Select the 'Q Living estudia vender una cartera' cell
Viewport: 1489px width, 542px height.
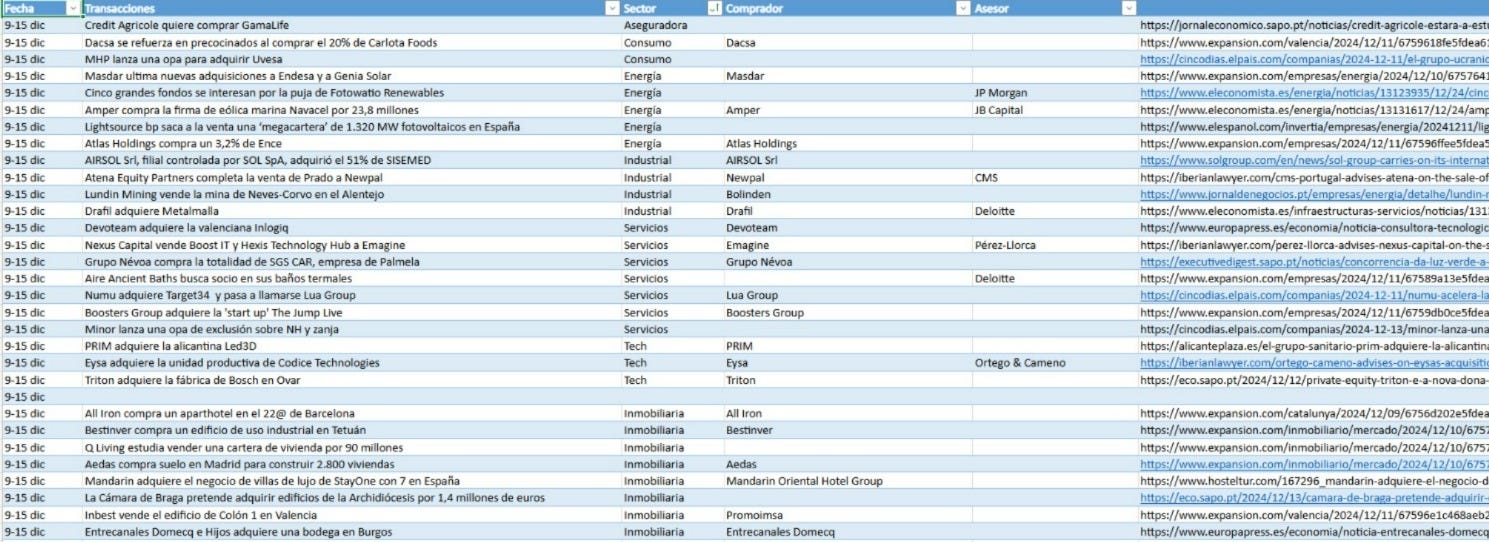[x=351, y=447]
